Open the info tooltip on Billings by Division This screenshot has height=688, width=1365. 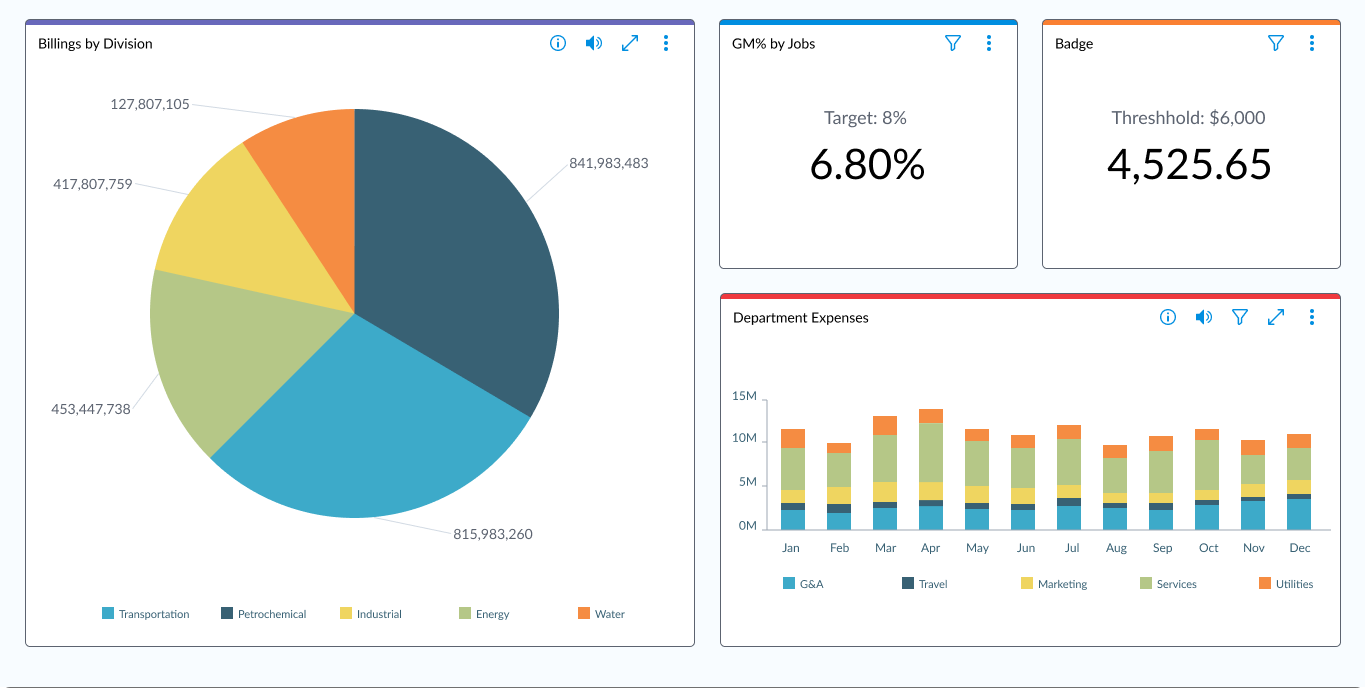(x=557, y=43)
